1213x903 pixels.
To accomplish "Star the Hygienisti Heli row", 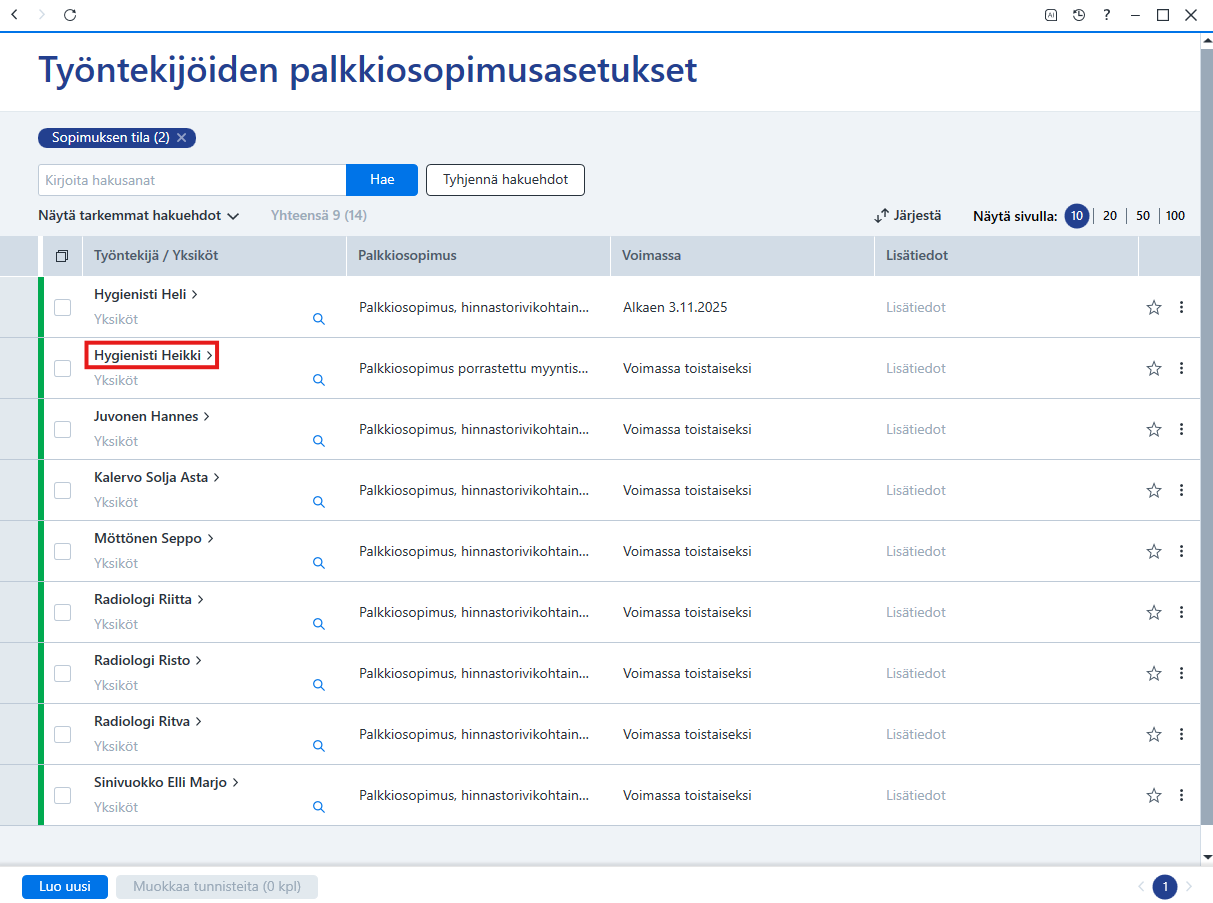I will (x=1154, y=307).
